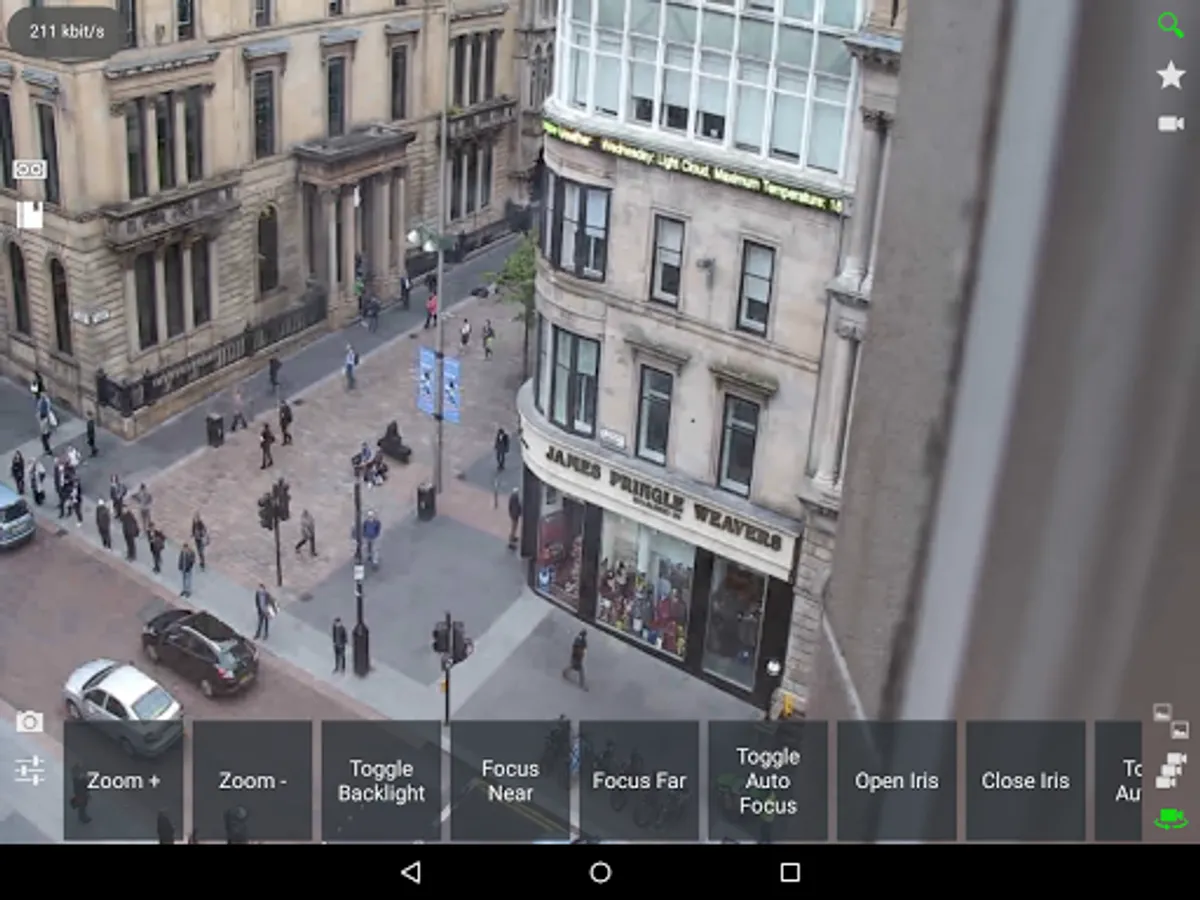Tap the green PTZ camera rotate icon
Image resolution: width=1200 pixels, height=900 pixels.
click(1170, 819)
